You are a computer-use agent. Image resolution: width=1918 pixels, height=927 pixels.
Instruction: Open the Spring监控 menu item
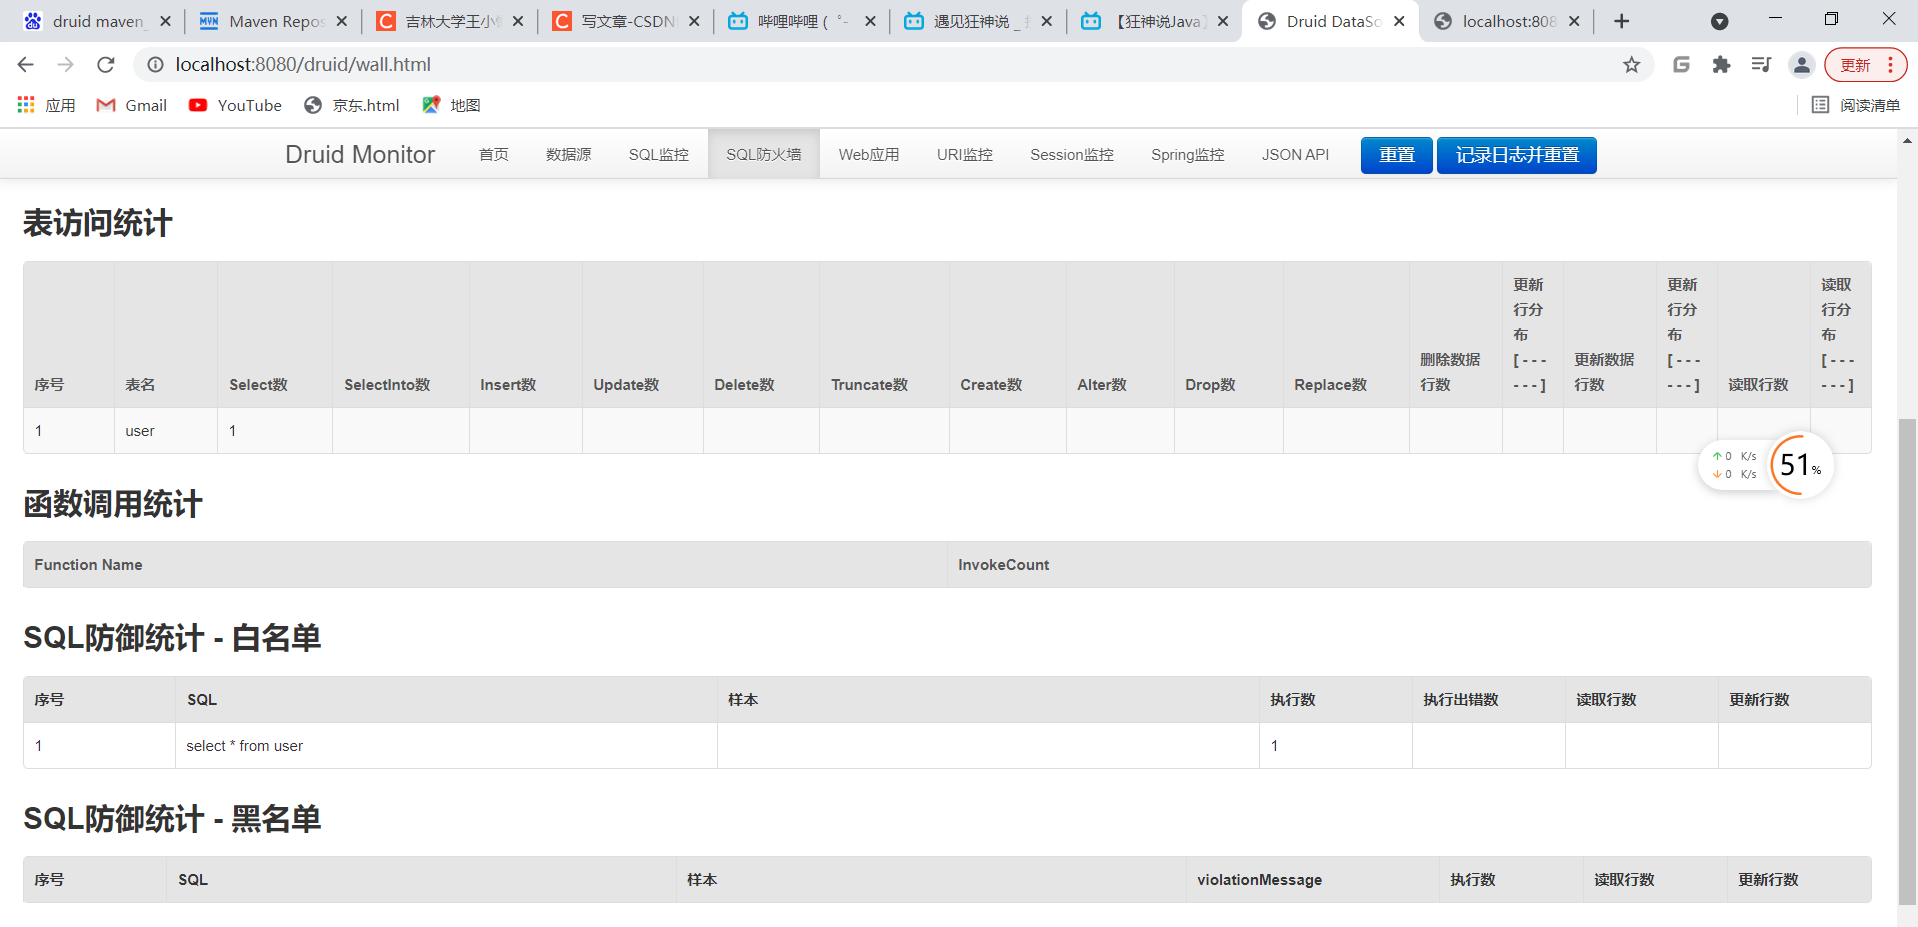[x=1188, y=155]
